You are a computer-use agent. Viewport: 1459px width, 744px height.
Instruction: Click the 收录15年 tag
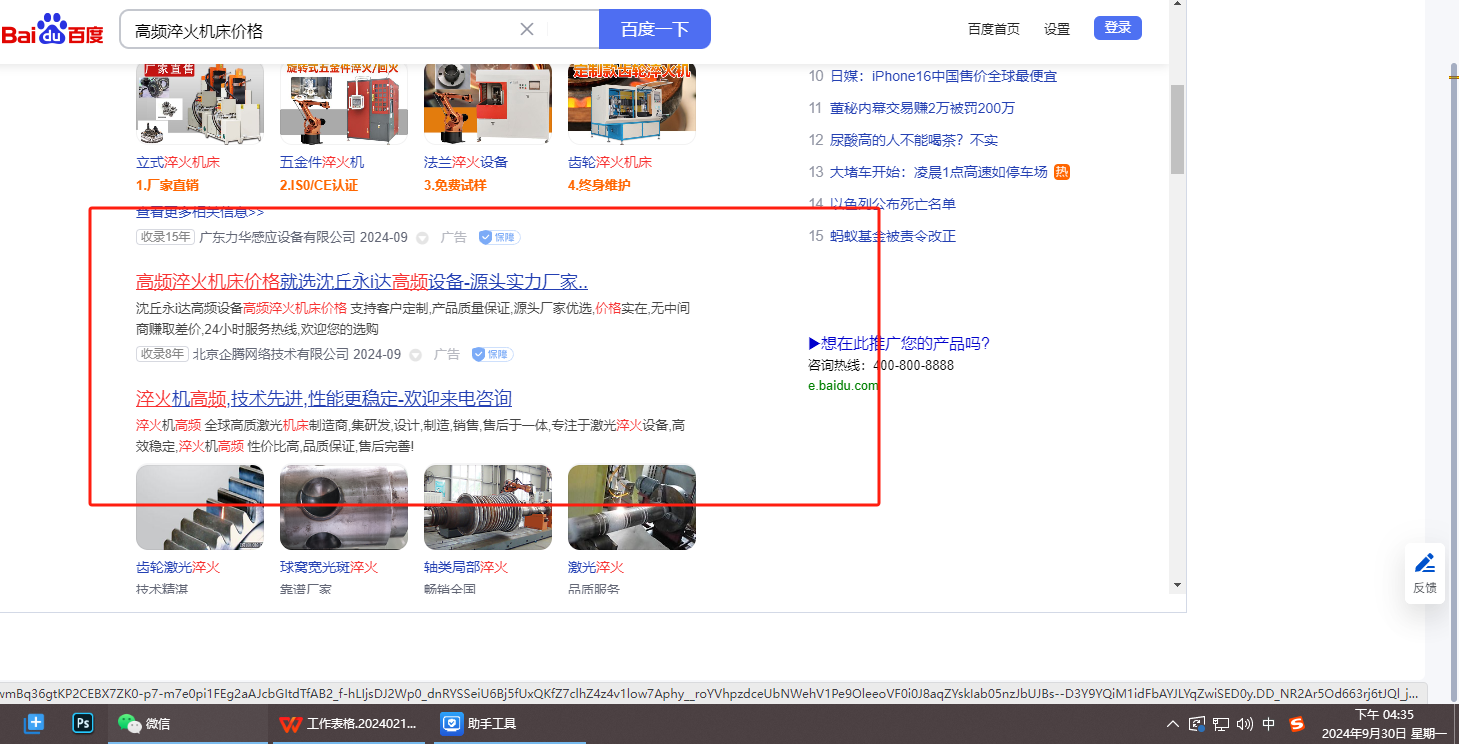pos(165,238)
